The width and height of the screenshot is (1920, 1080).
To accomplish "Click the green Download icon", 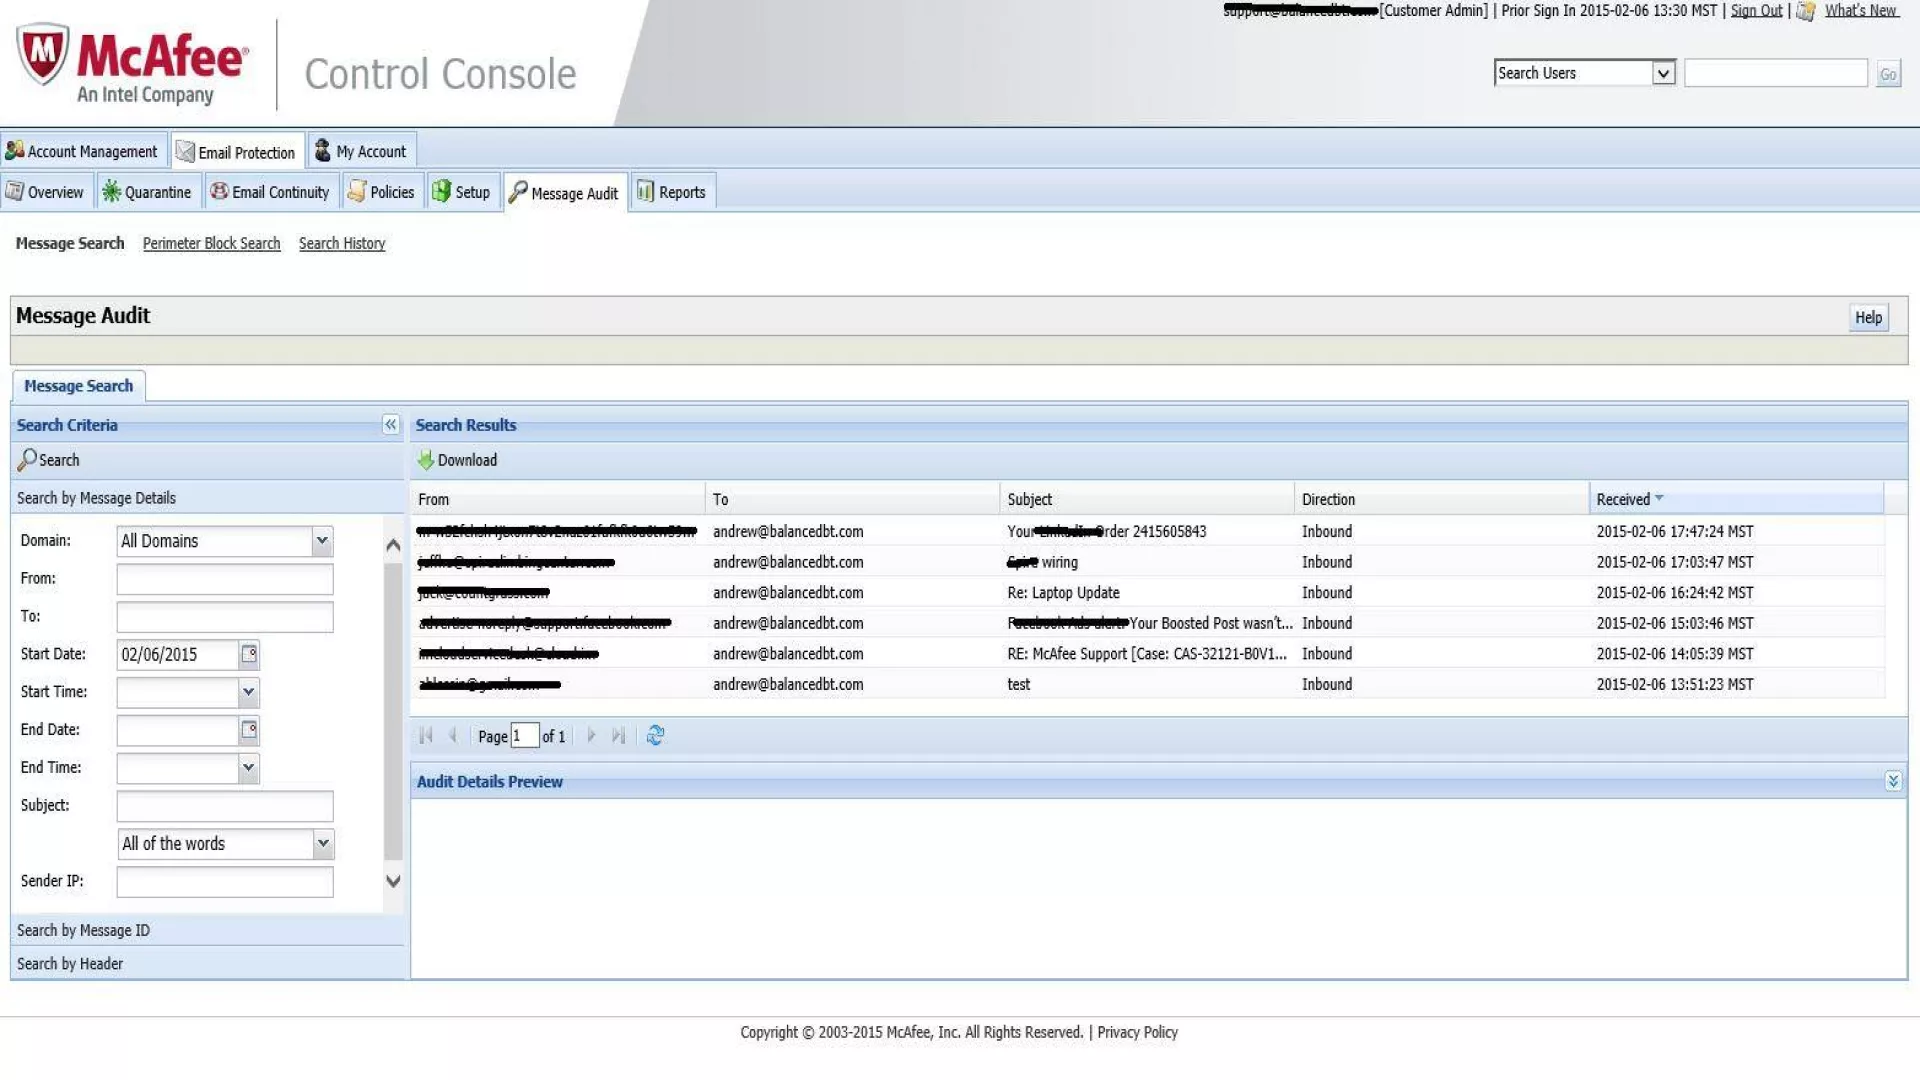I will coord(426,460).
